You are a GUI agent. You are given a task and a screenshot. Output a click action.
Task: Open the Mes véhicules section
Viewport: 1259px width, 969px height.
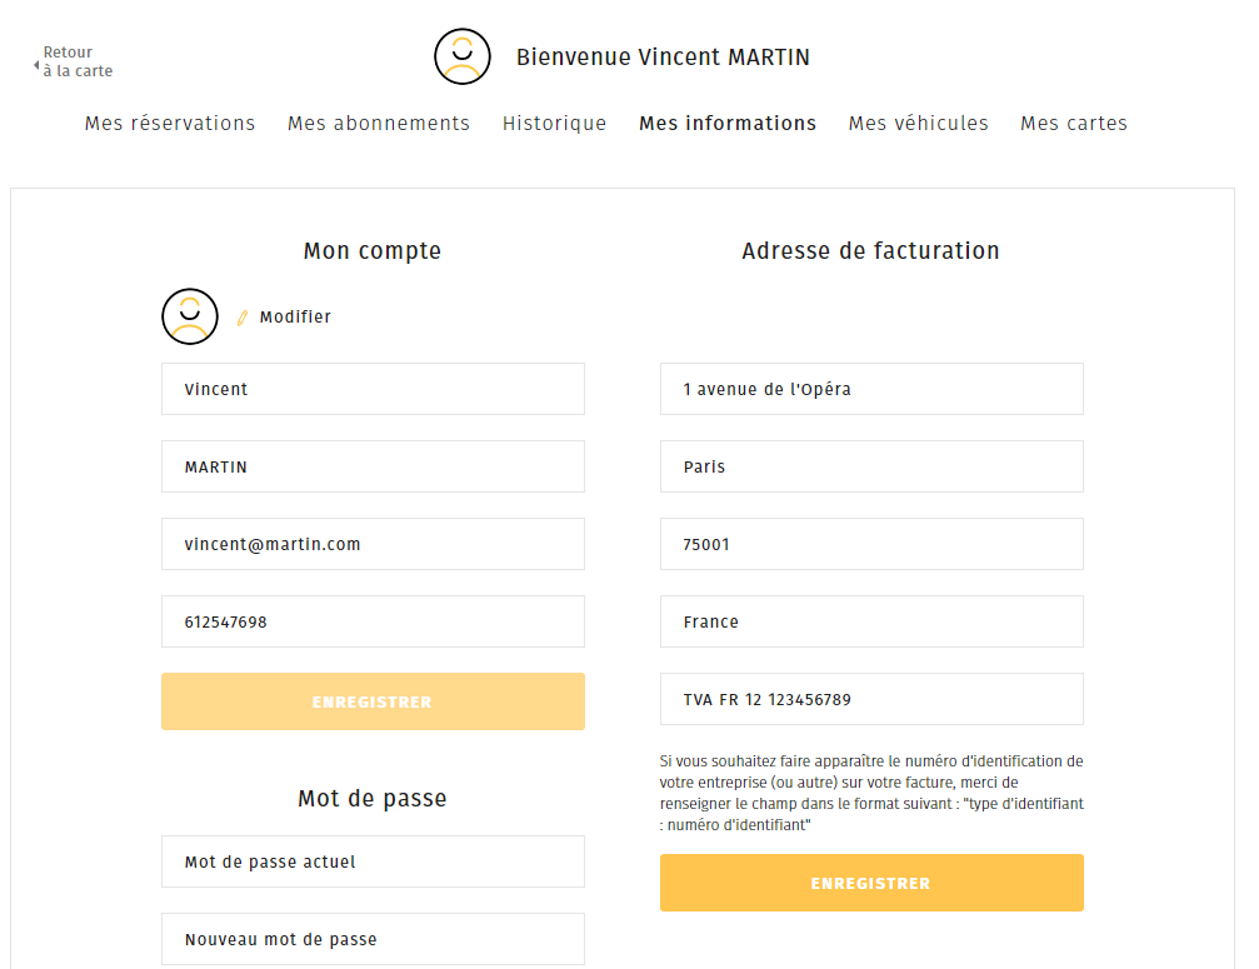tap(917, 123)
